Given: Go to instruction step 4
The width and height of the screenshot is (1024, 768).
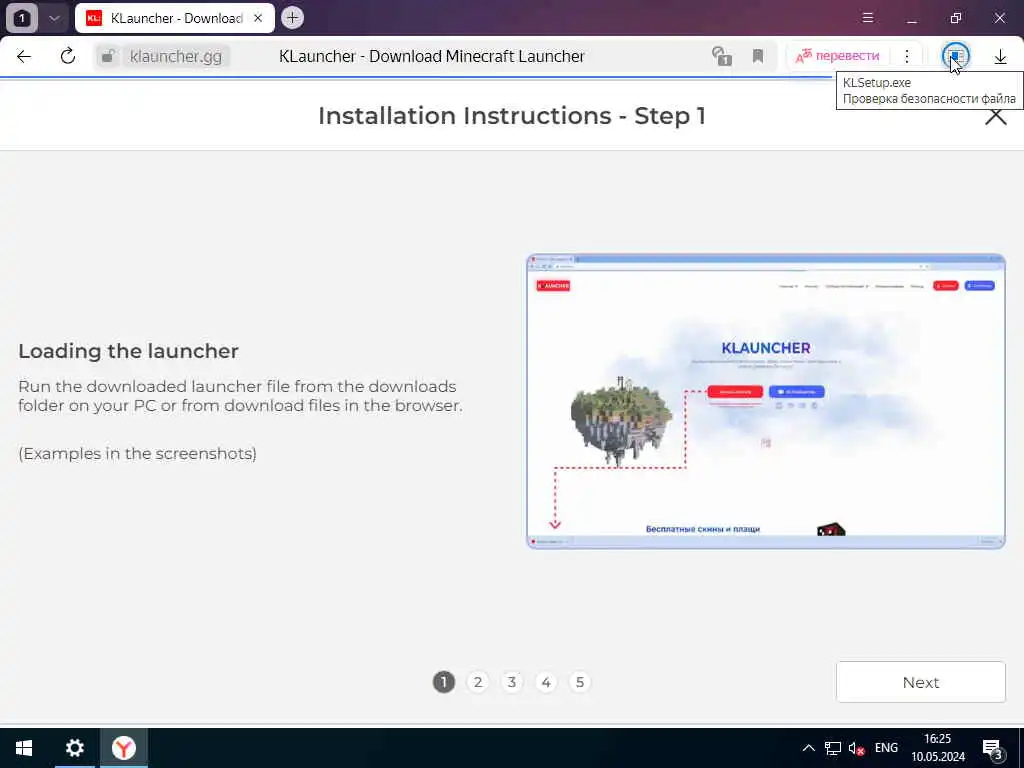Looking at the screenshot, I should coord(546,682).
